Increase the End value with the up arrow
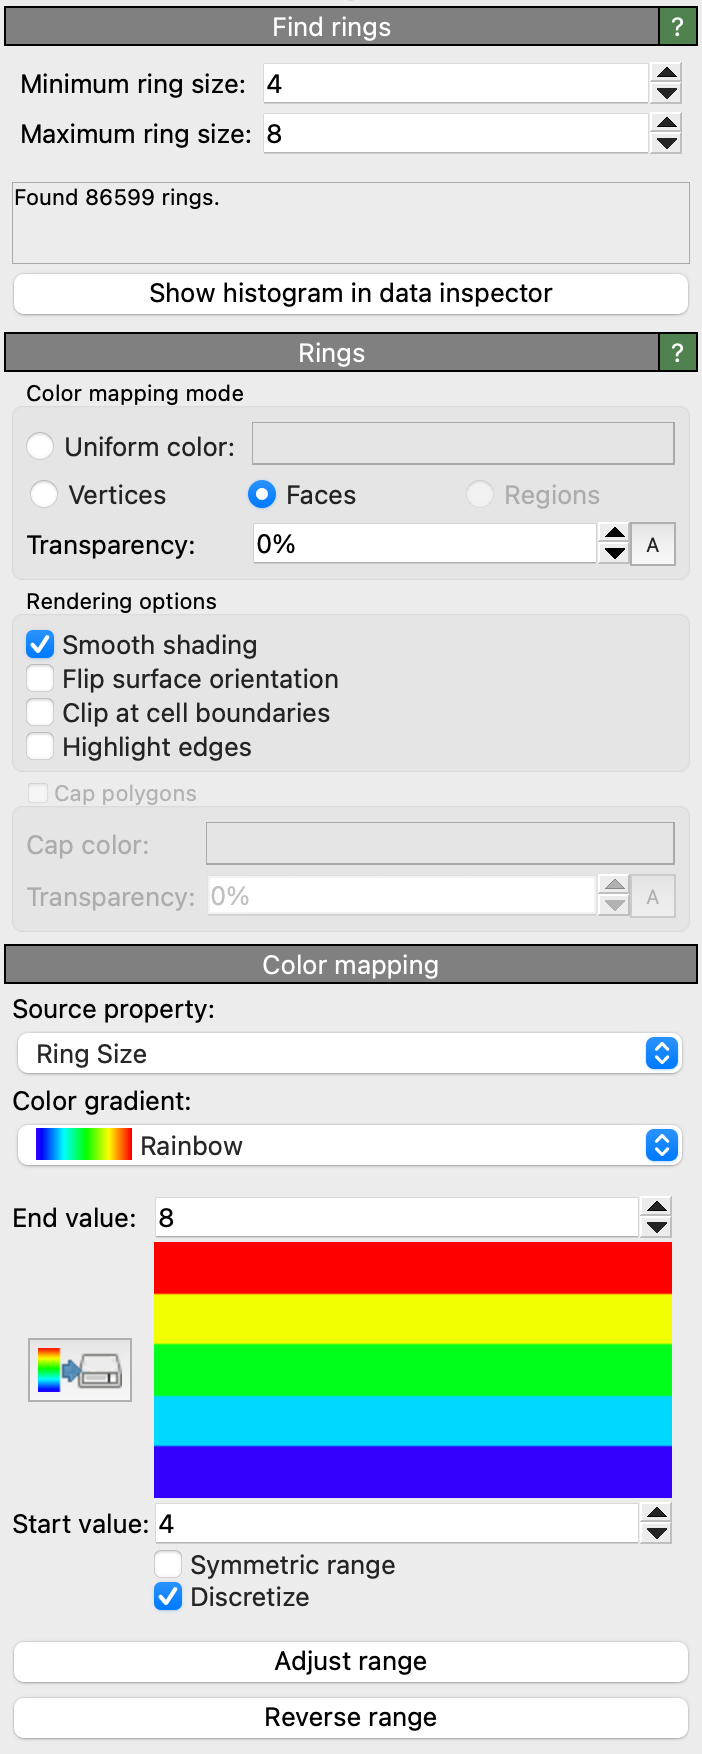This screenshot has width=702, height=1754. [657, 1207]
